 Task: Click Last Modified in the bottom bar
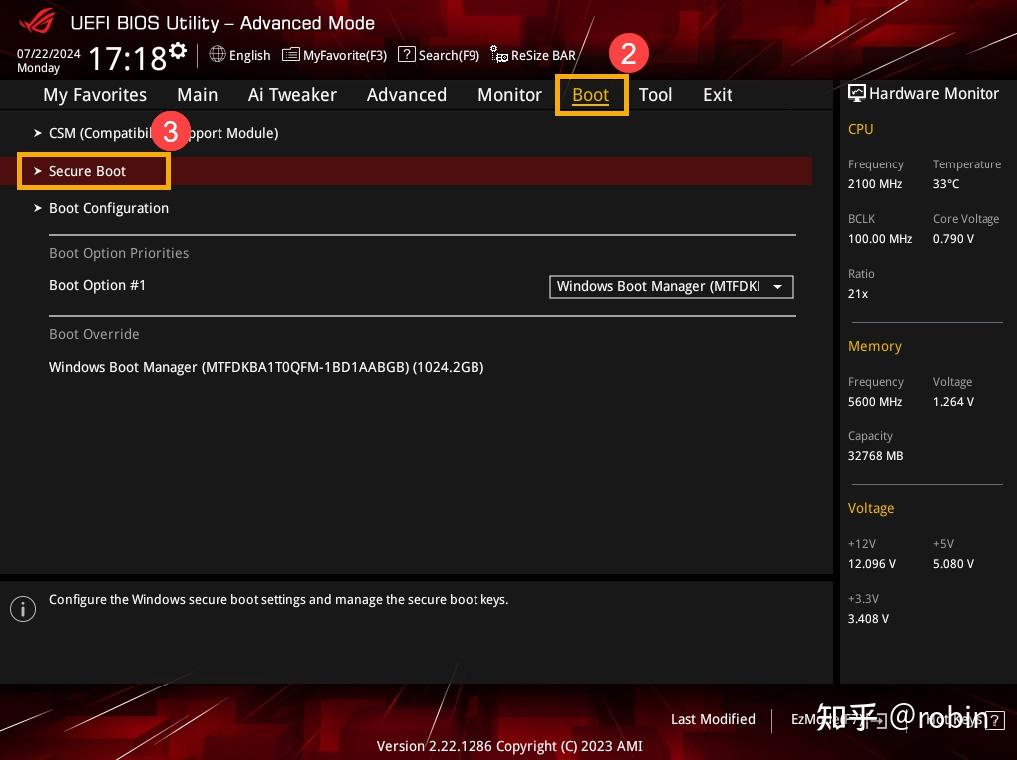pyautogui.click(x=713, y=719)
